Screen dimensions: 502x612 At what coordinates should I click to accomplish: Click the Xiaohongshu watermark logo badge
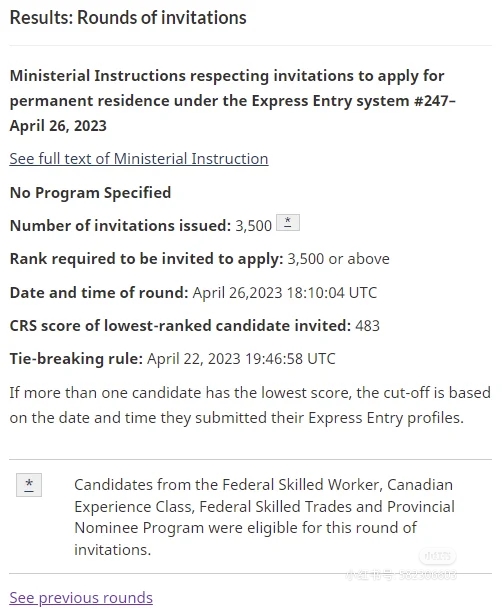(x=438, y=556)
